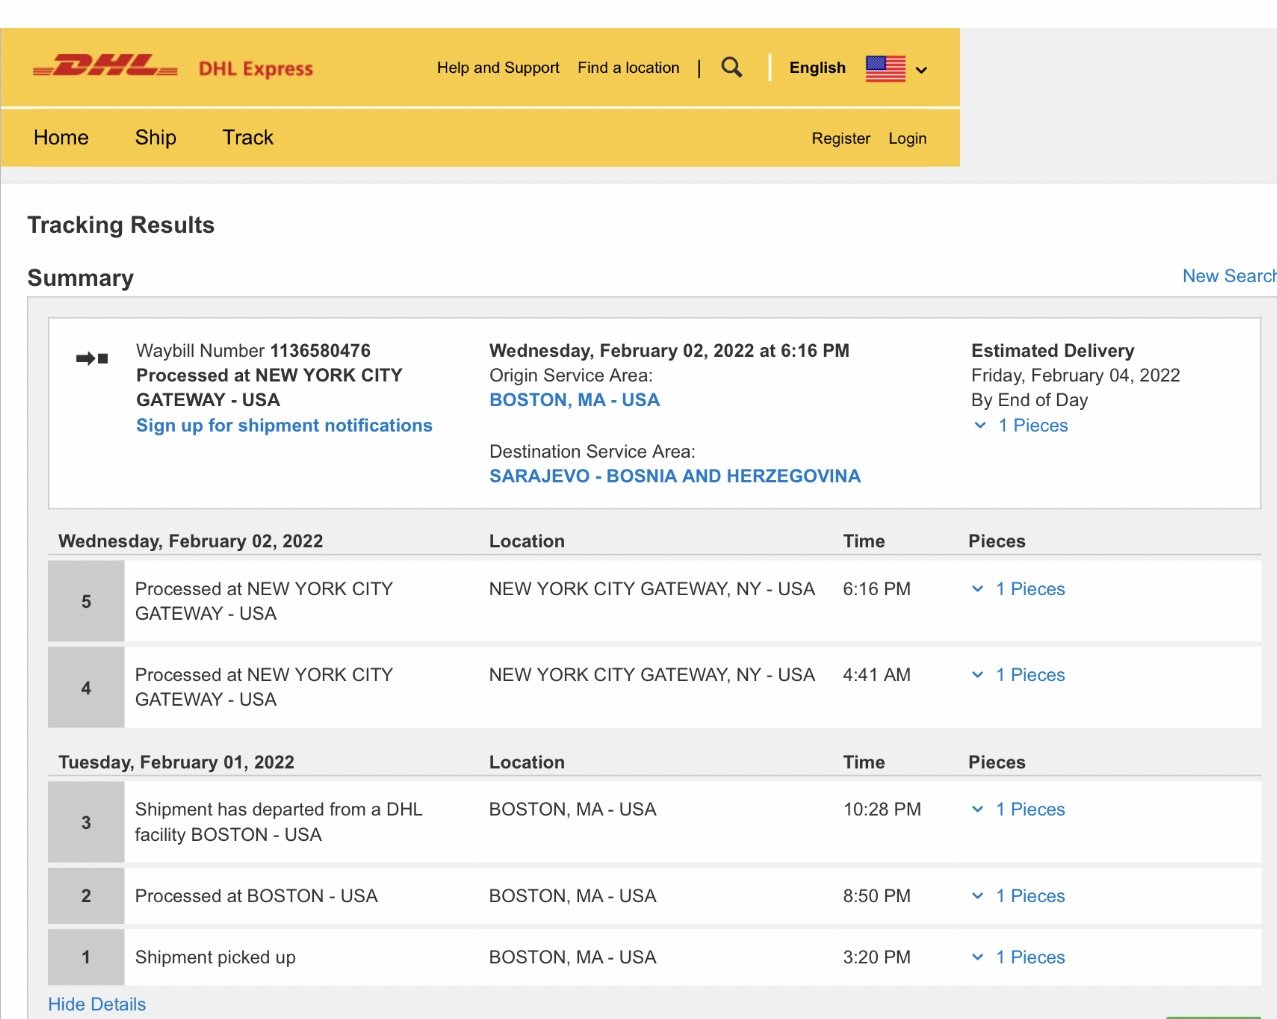The width and height of the screenshot is (1277, 1019).
Task: Click the 'Tracking Results' heading
Action: pos(121,225)
